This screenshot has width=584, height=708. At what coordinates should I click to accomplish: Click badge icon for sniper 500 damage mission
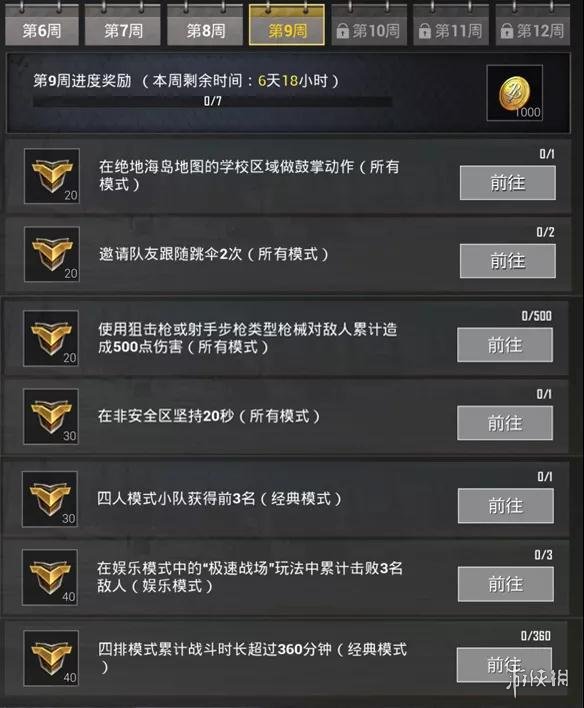click(51, 338)
